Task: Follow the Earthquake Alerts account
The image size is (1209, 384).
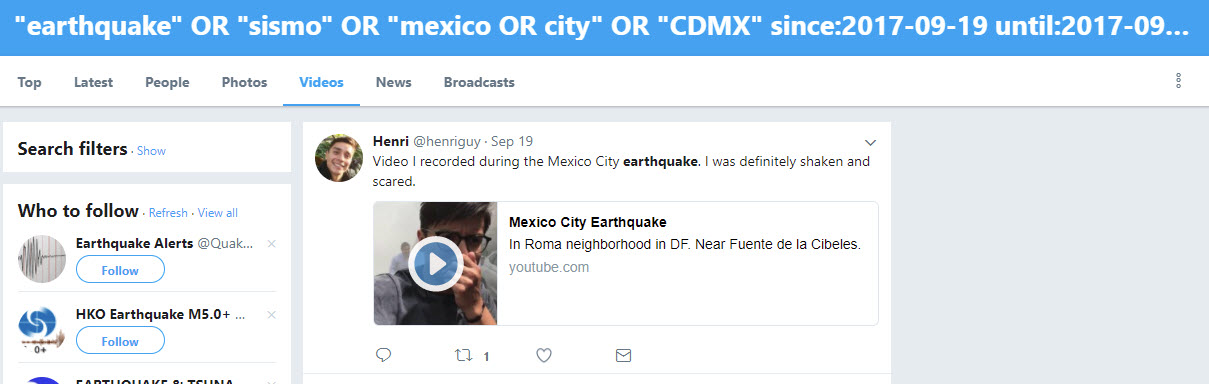Action: pos(120,270)
